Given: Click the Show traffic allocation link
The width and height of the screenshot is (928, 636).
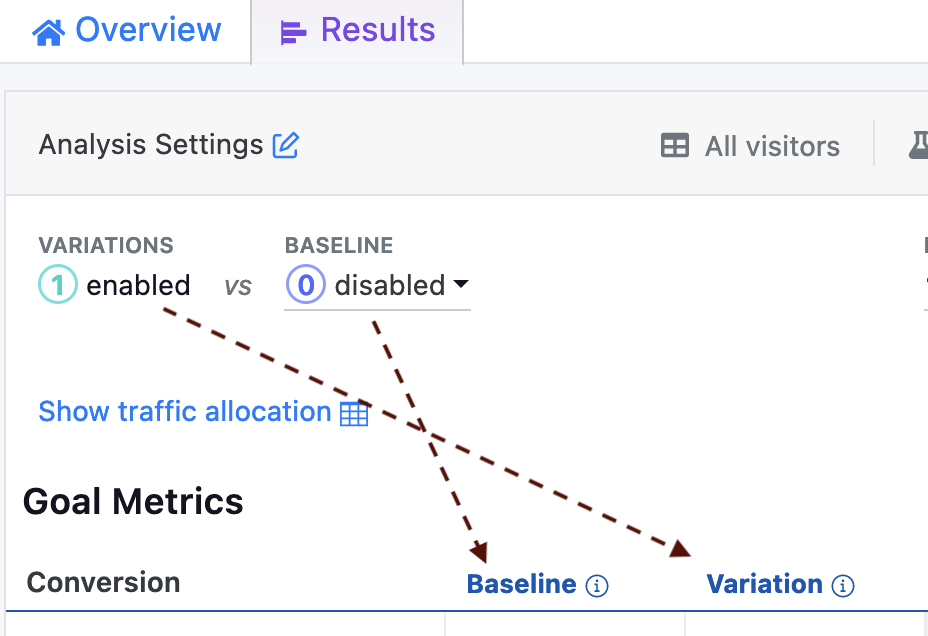Looking at the screenshot, I should click(185, 411).
